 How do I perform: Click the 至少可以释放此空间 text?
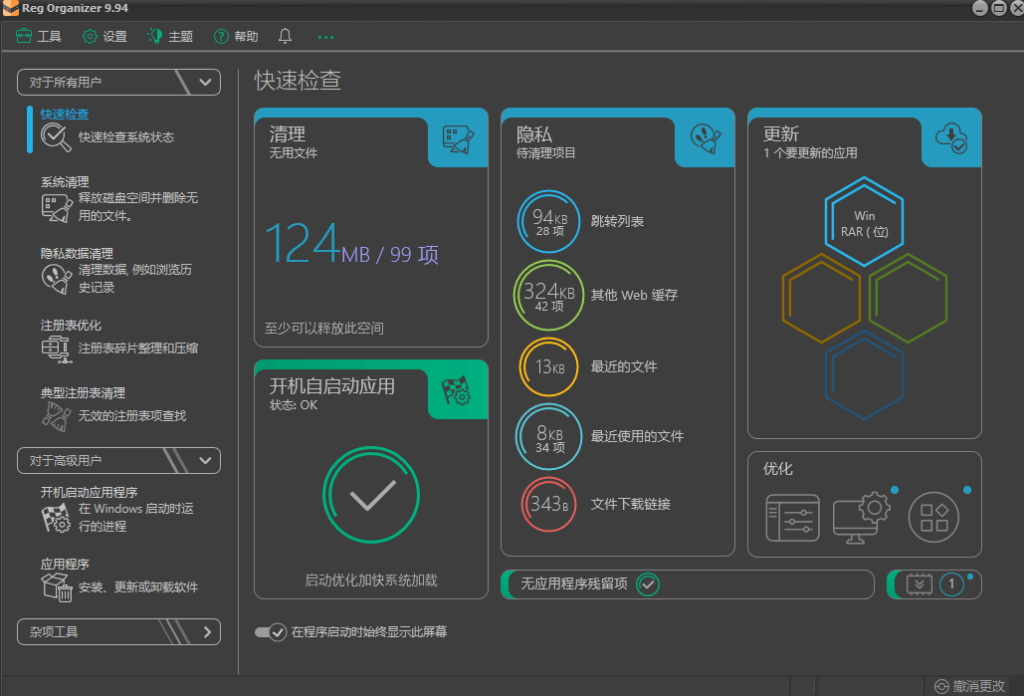pos(324,328)
